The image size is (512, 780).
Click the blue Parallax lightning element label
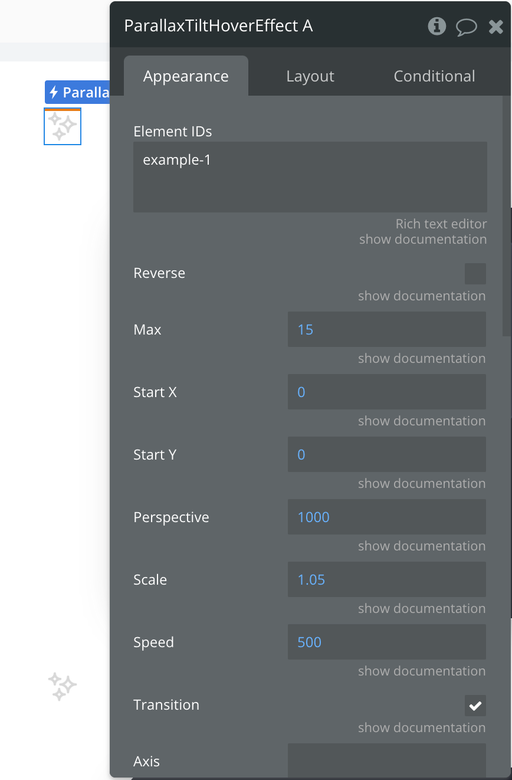tap(77, 92)
